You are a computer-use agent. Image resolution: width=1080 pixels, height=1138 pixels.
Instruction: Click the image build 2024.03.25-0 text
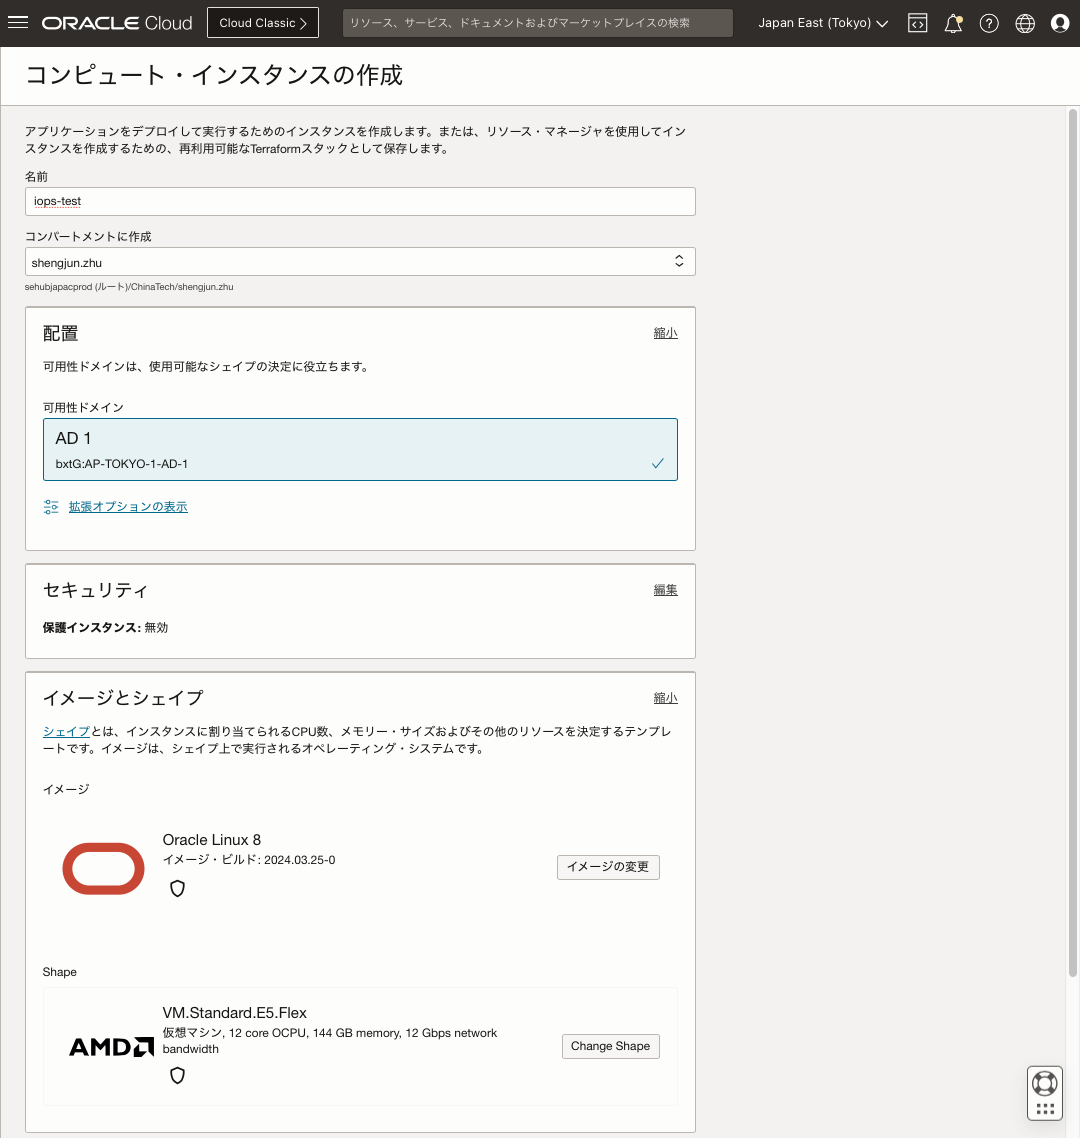[x=249, y=860]
